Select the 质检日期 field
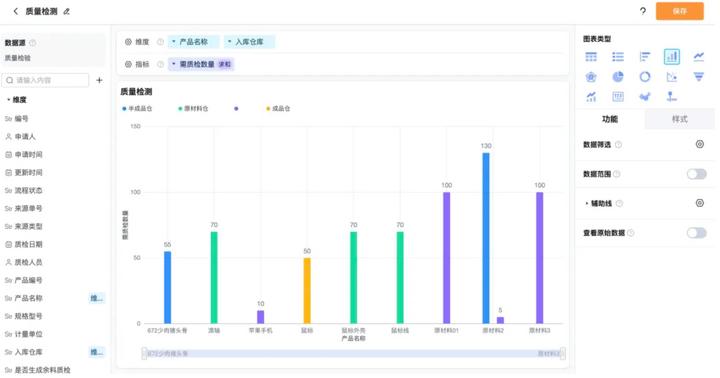Viewport: 720px width, 378px height. coord(28,244)
